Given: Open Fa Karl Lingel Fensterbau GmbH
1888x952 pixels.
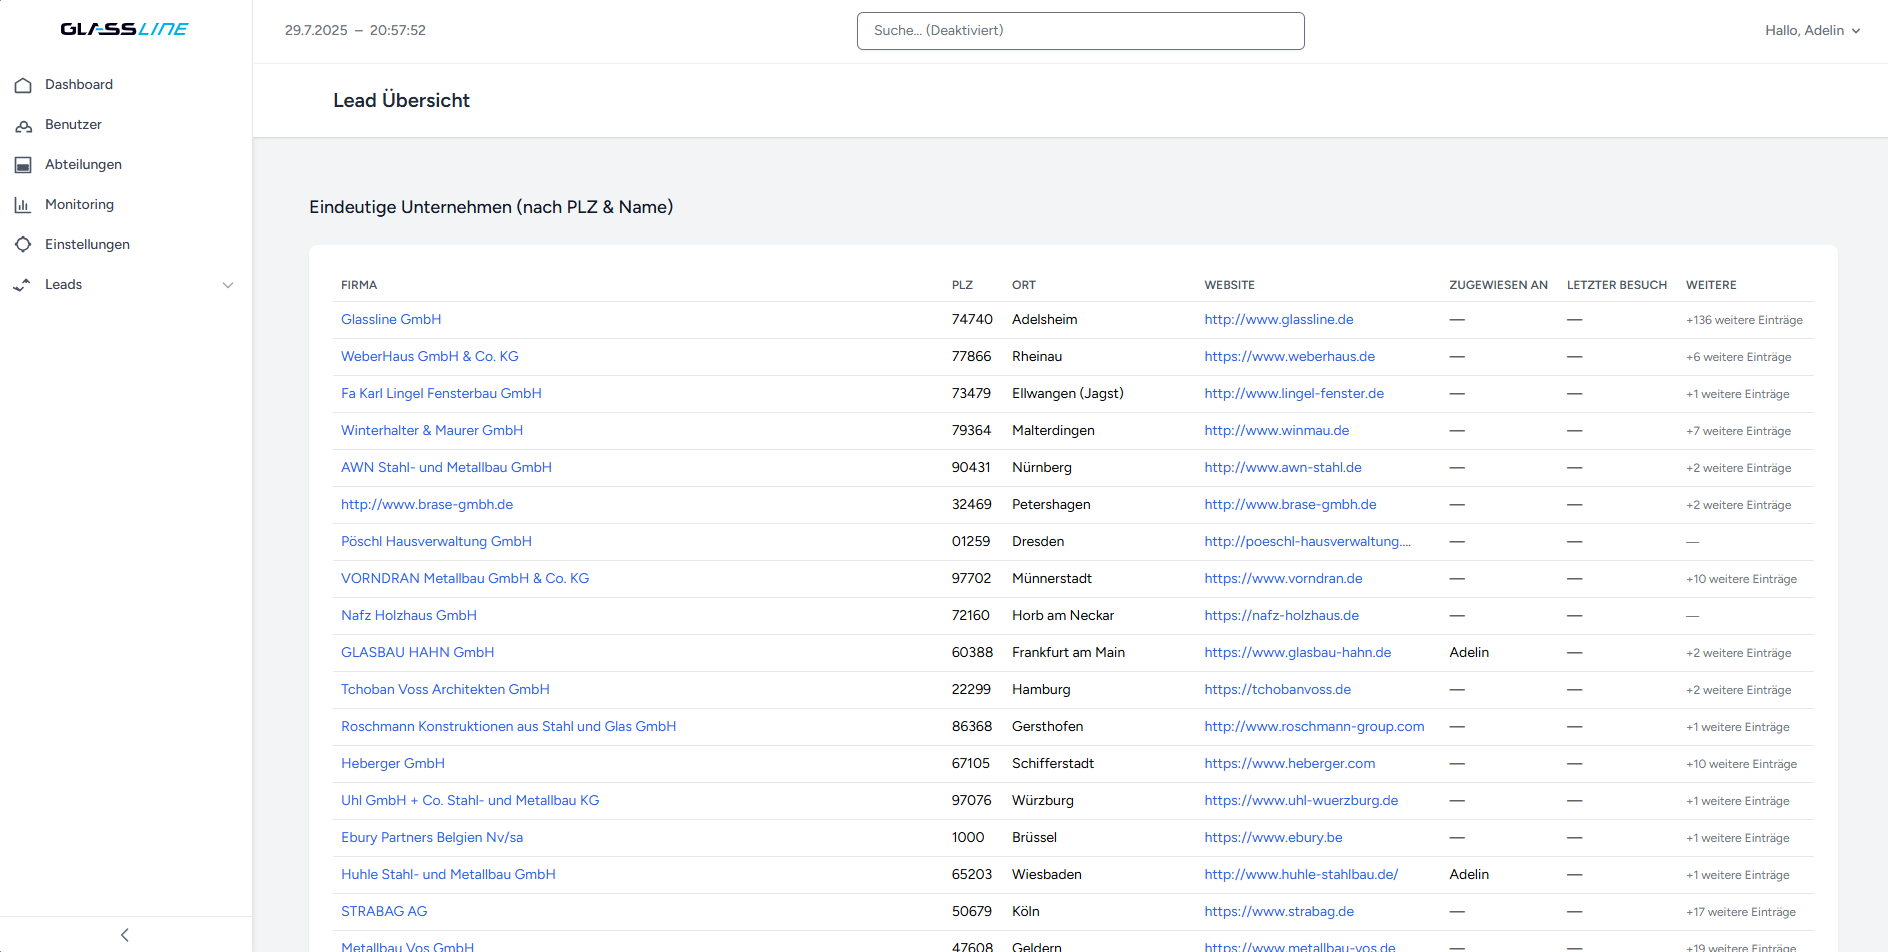Looking at the screenshot, I should click(441, 394).
